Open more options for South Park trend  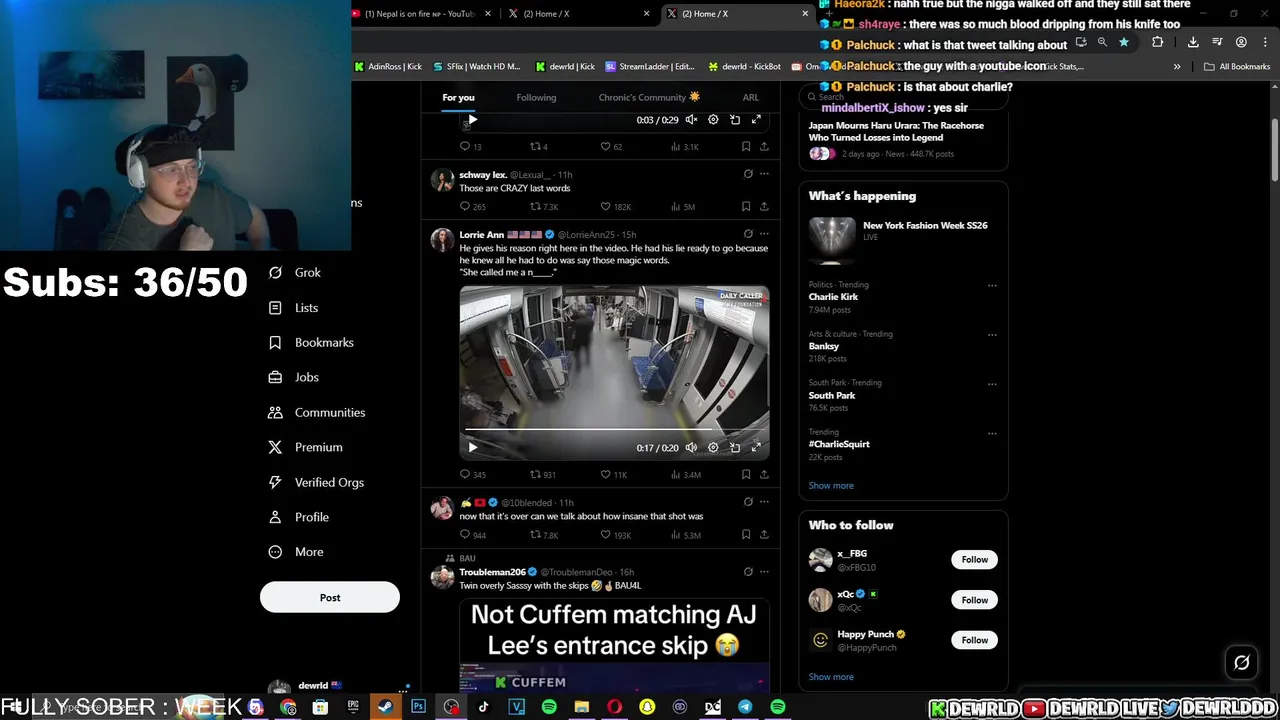coord(992,384)
